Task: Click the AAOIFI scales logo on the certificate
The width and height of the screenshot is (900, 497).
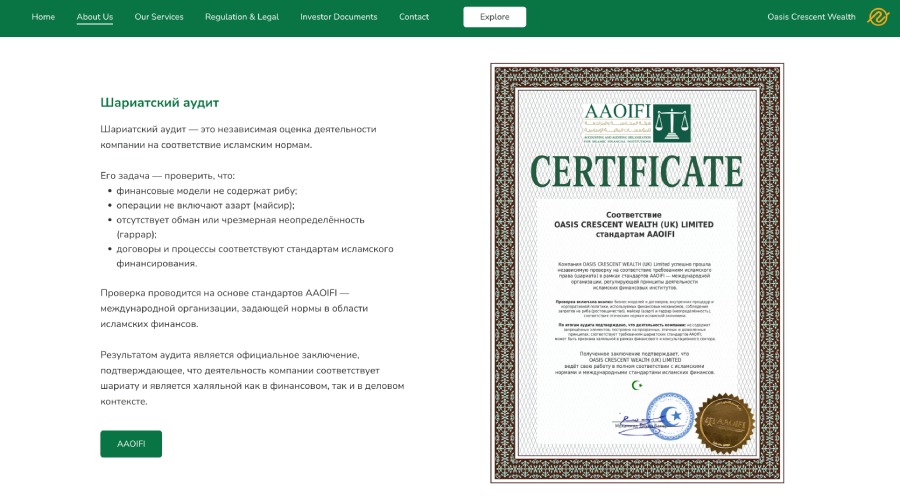Action: click(x=672, y=123)
